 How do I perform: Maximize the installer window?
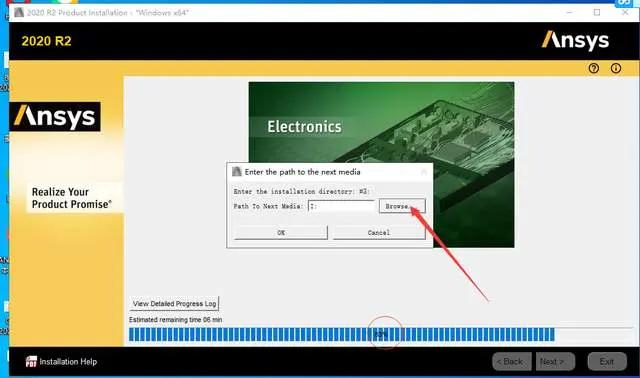point(597,12)
